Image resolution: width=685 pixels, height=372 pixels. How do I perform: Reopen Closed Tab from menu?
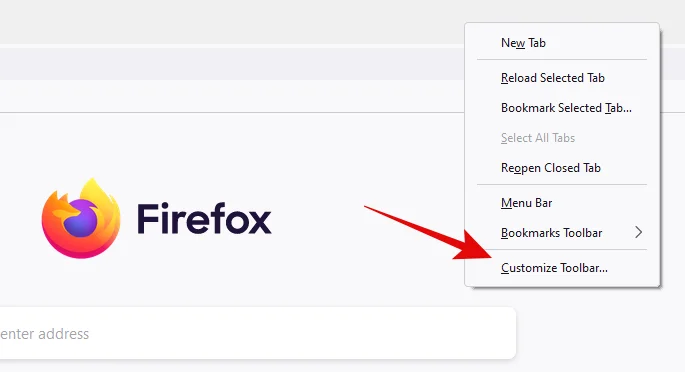click(562, 168)
